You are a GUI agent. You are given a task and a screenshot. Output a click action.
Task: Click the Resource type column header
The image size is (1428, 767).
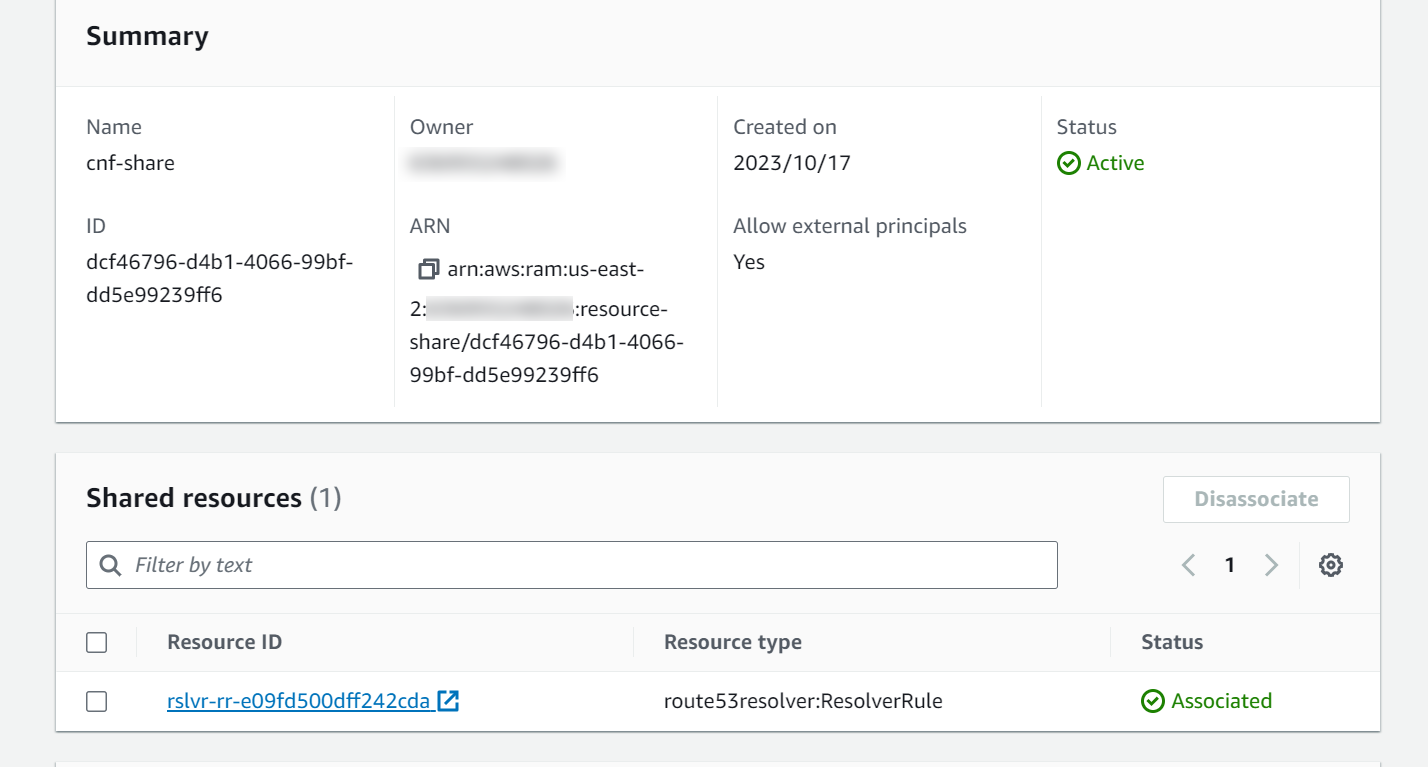coord(733,642)
